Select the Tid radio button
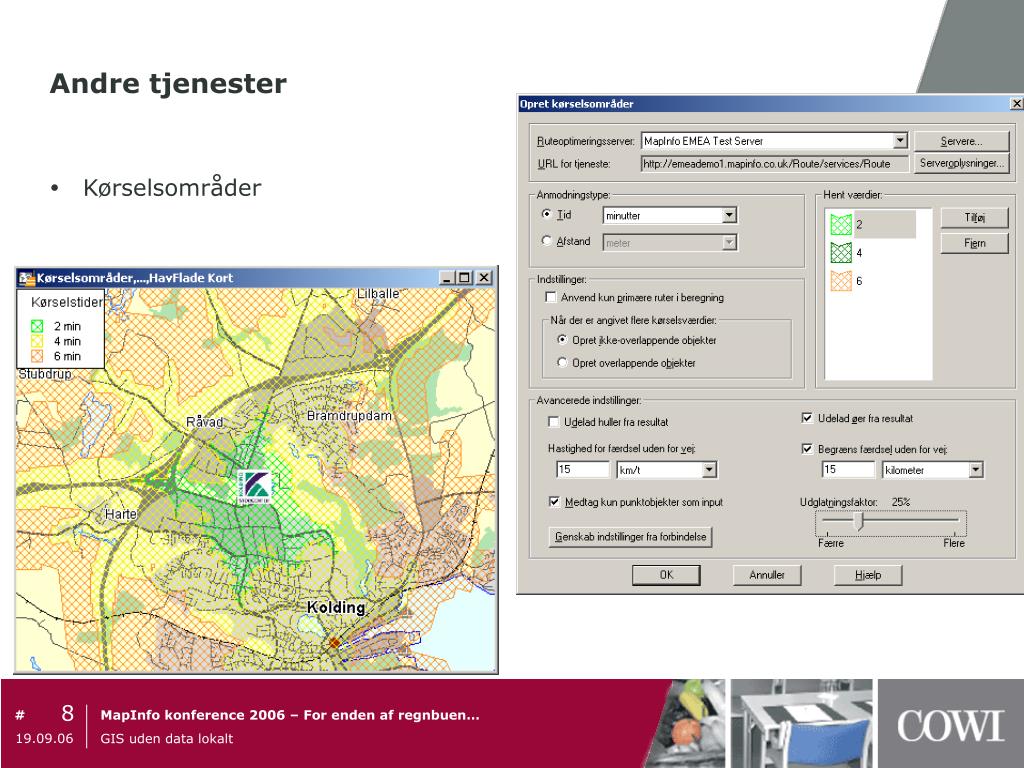This screenshot has height=768, width=1024. (x=547, y=214)
